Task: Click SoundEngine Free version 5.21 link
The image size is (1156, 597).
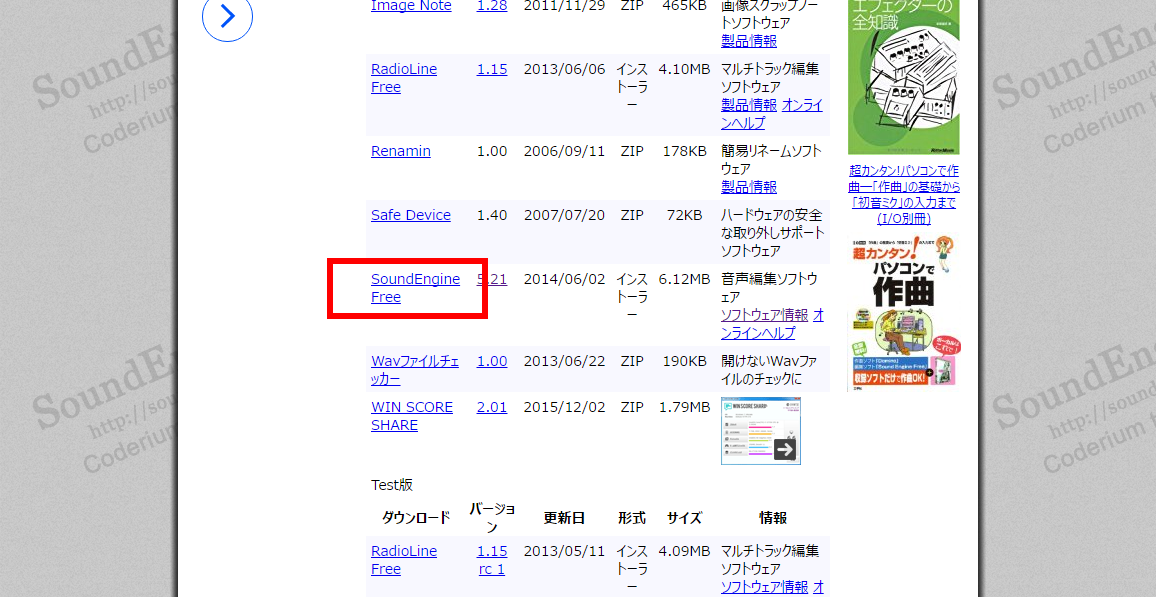Action: pos(492,279)
